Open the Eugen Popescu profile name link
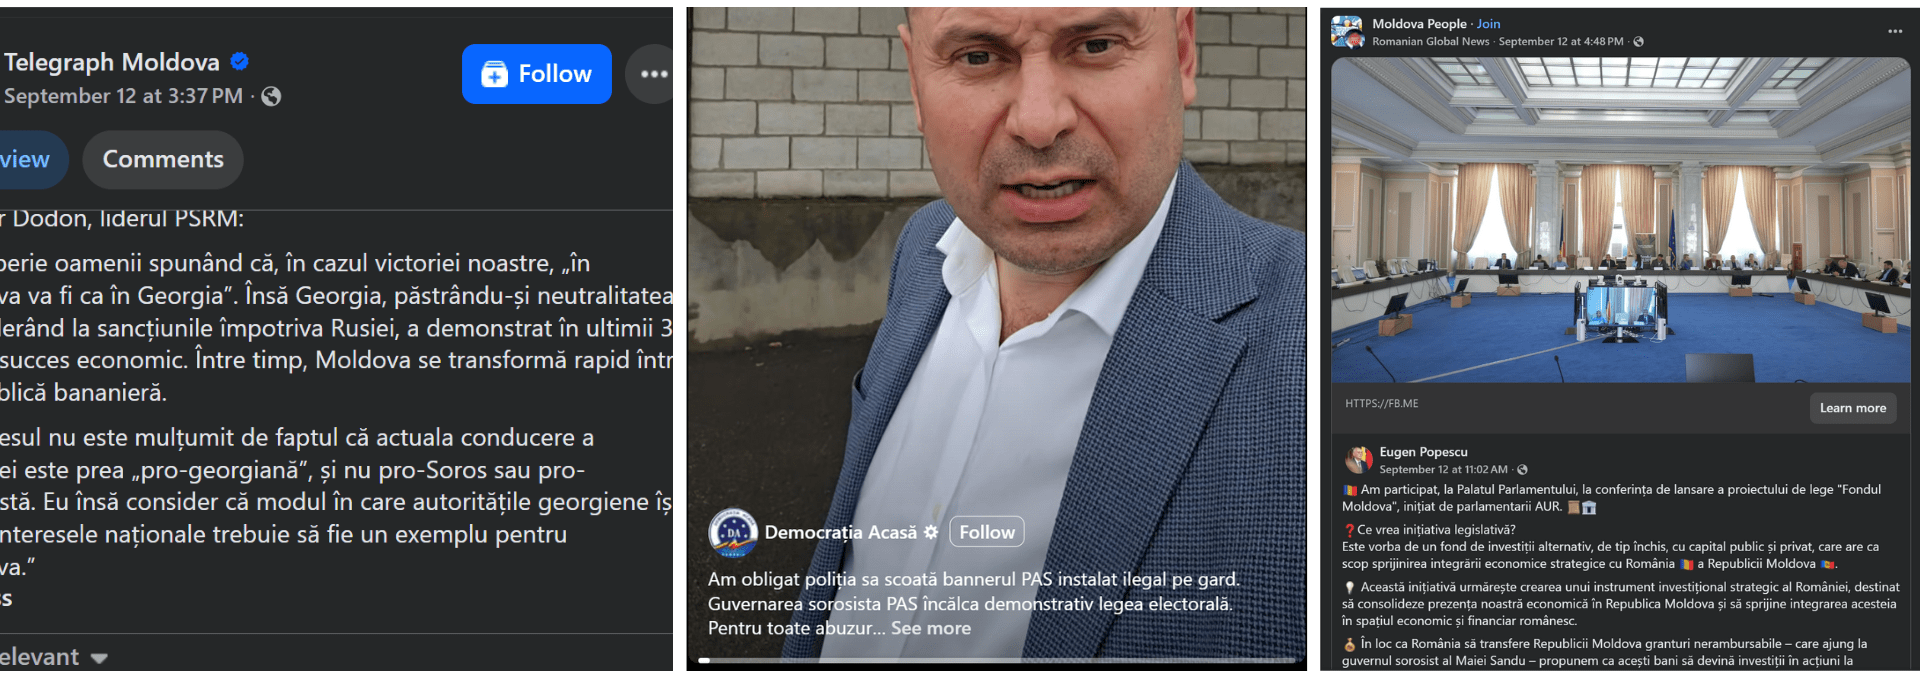 click(1423, 452)
